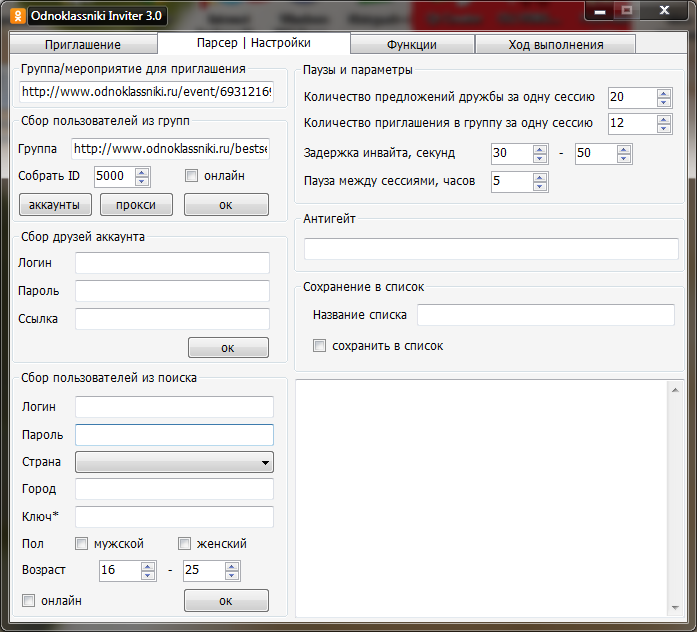Toggle сохранить в список checkbox

click(320, 346)
